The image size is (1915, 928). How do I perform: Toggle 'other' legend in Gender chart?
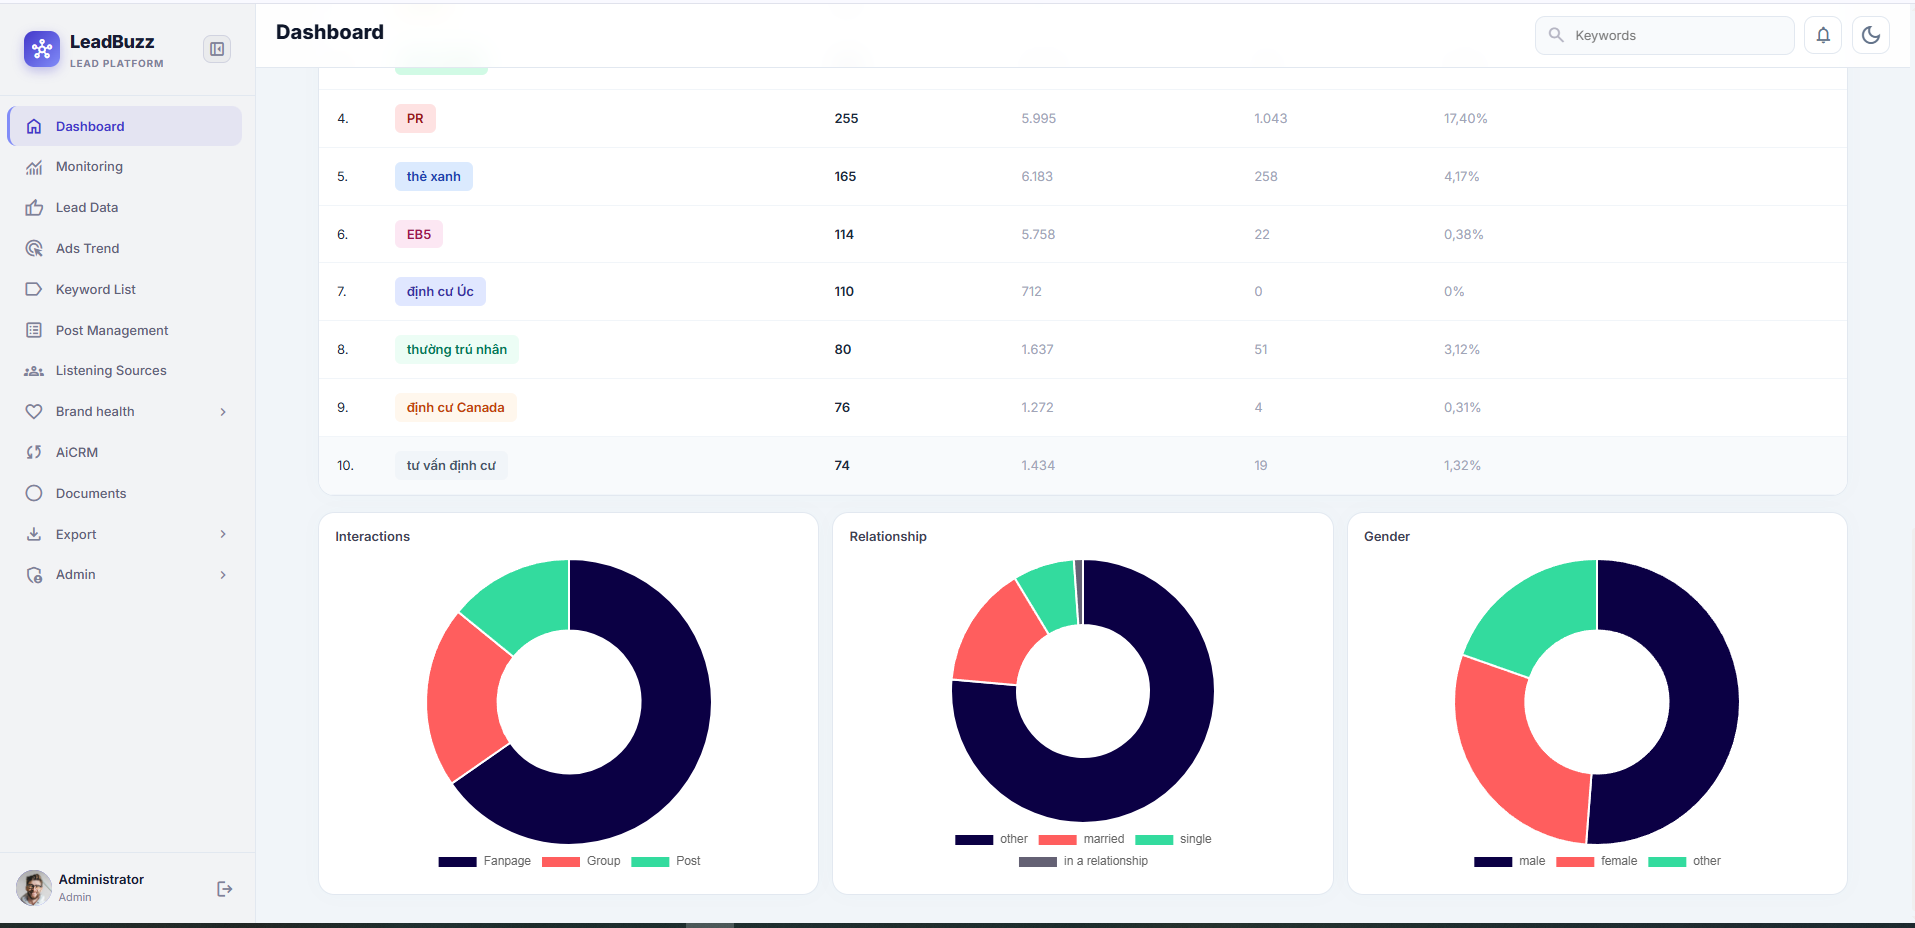pyautogui.click(x=1685, y=861)
